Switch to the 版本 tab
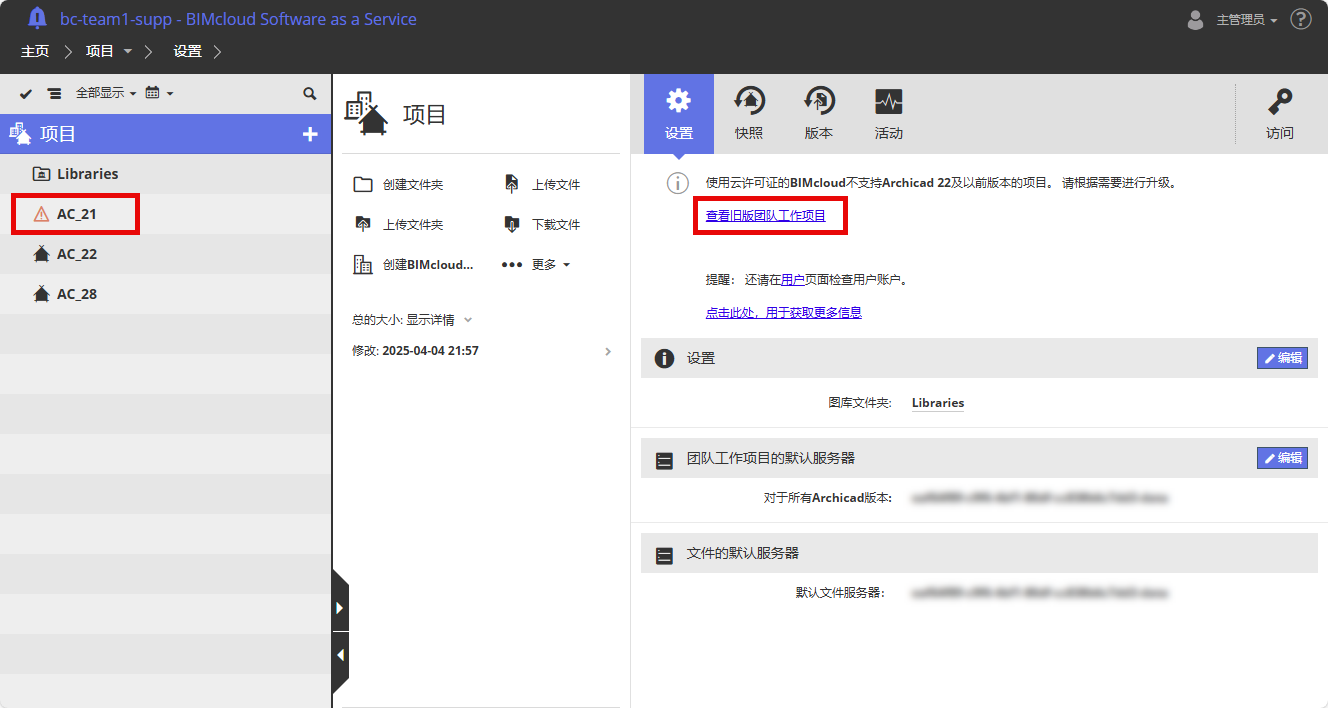This screenshot has height=708, width=1328. click(819, 114)
